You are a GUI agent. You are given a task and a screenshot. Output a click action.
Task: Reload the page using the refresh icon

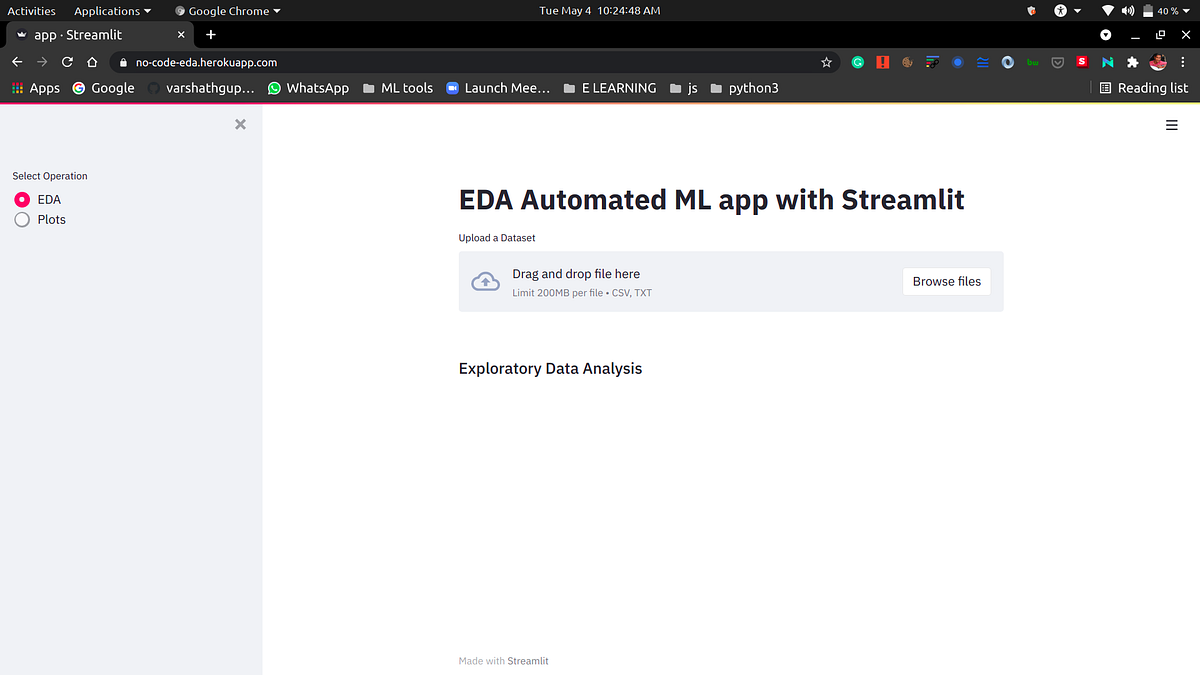coord(67,61)
